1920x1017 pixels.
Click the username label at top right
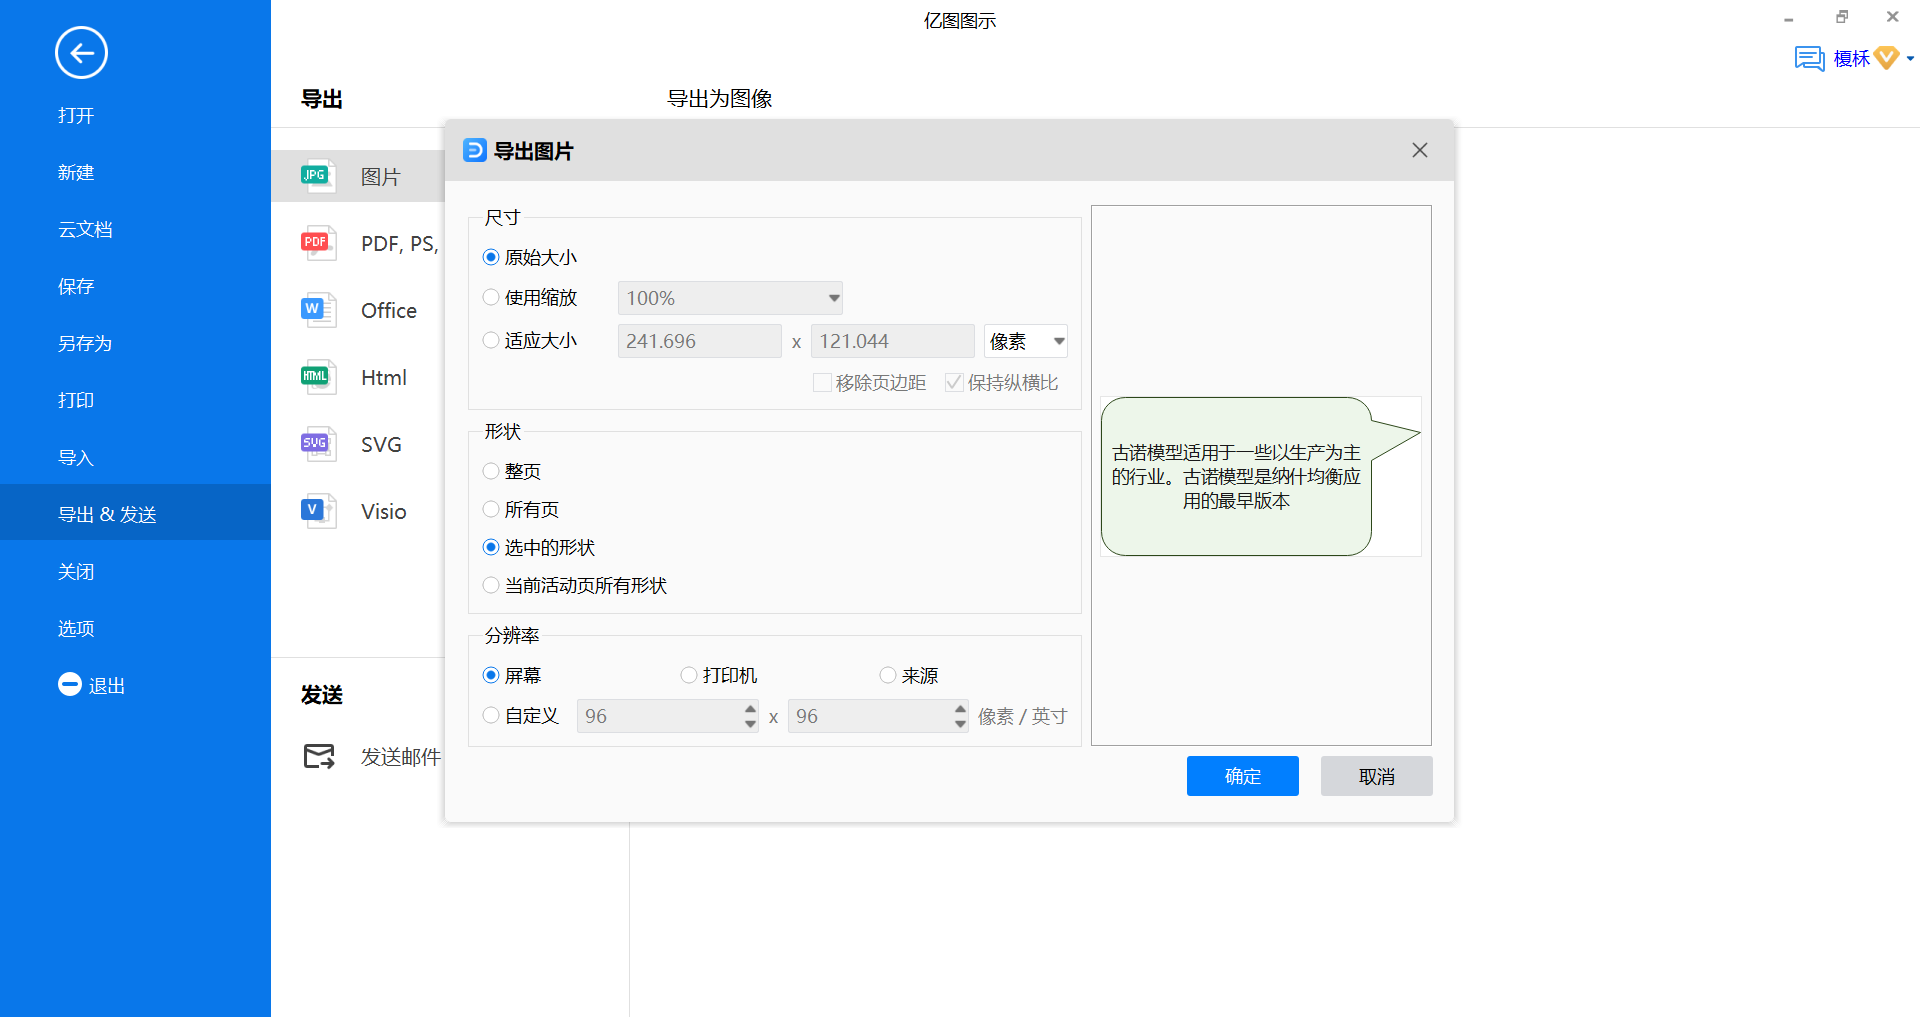1851,59
